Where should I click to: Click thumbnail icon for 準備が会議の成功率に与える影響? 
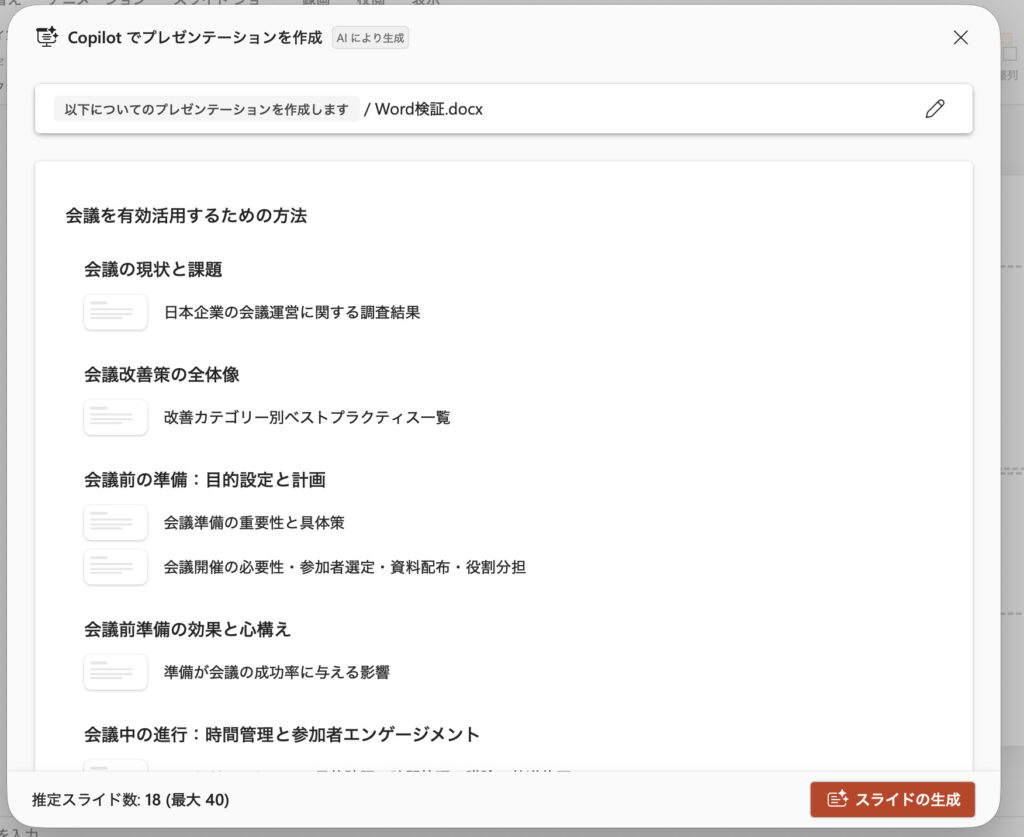[115, 672]
